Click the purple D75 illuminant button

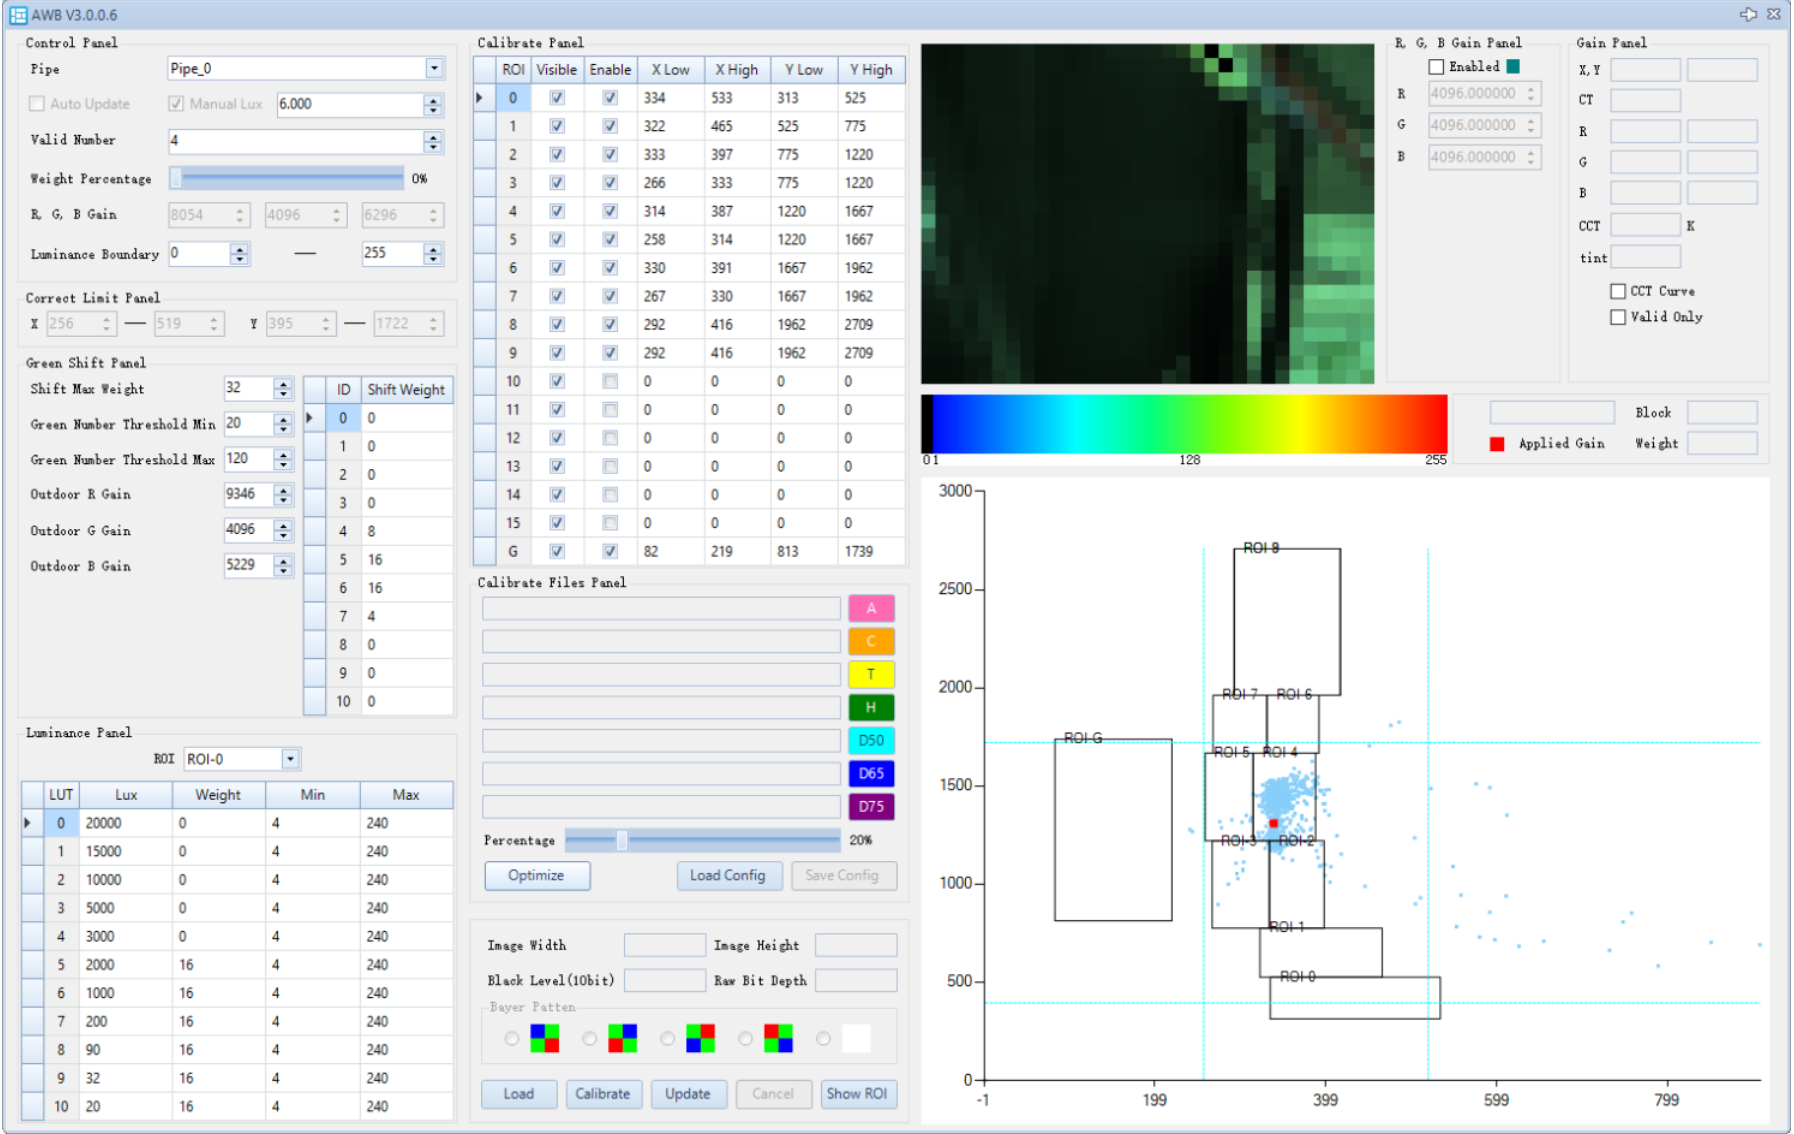(870, 806)
